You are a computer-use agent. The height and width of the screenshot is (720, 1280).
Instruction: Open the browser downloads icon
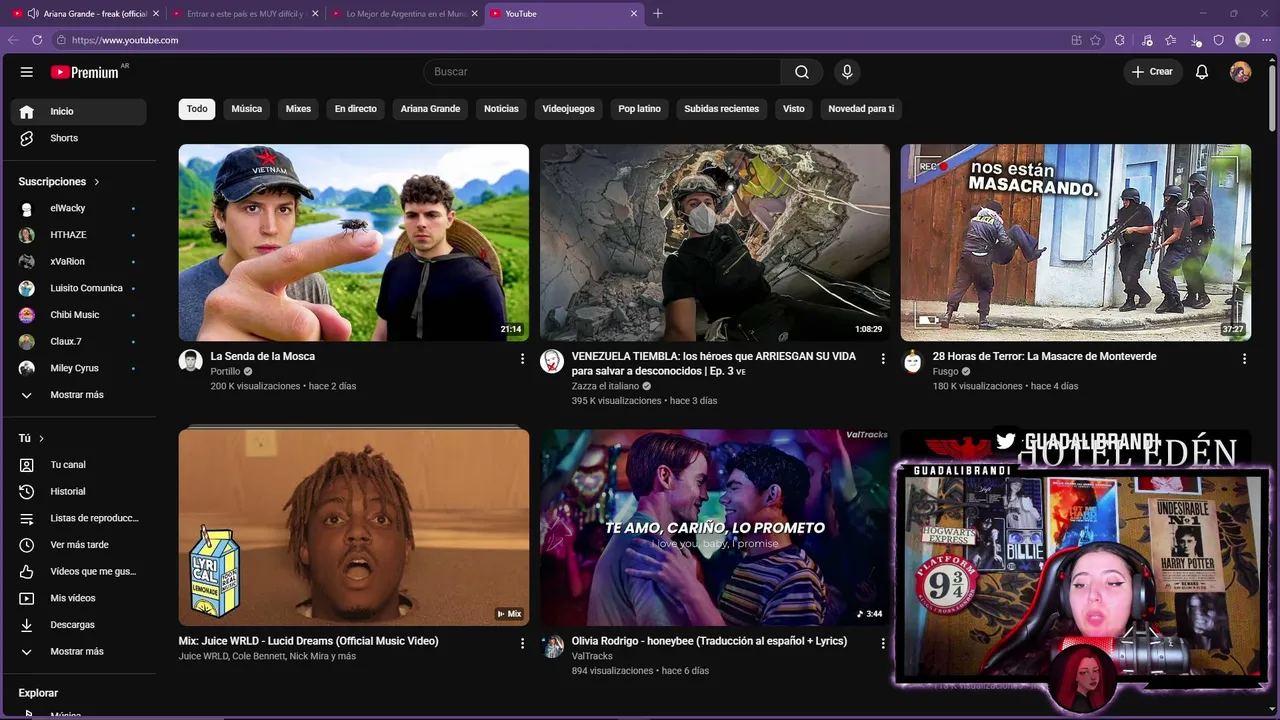point(1196,40)
